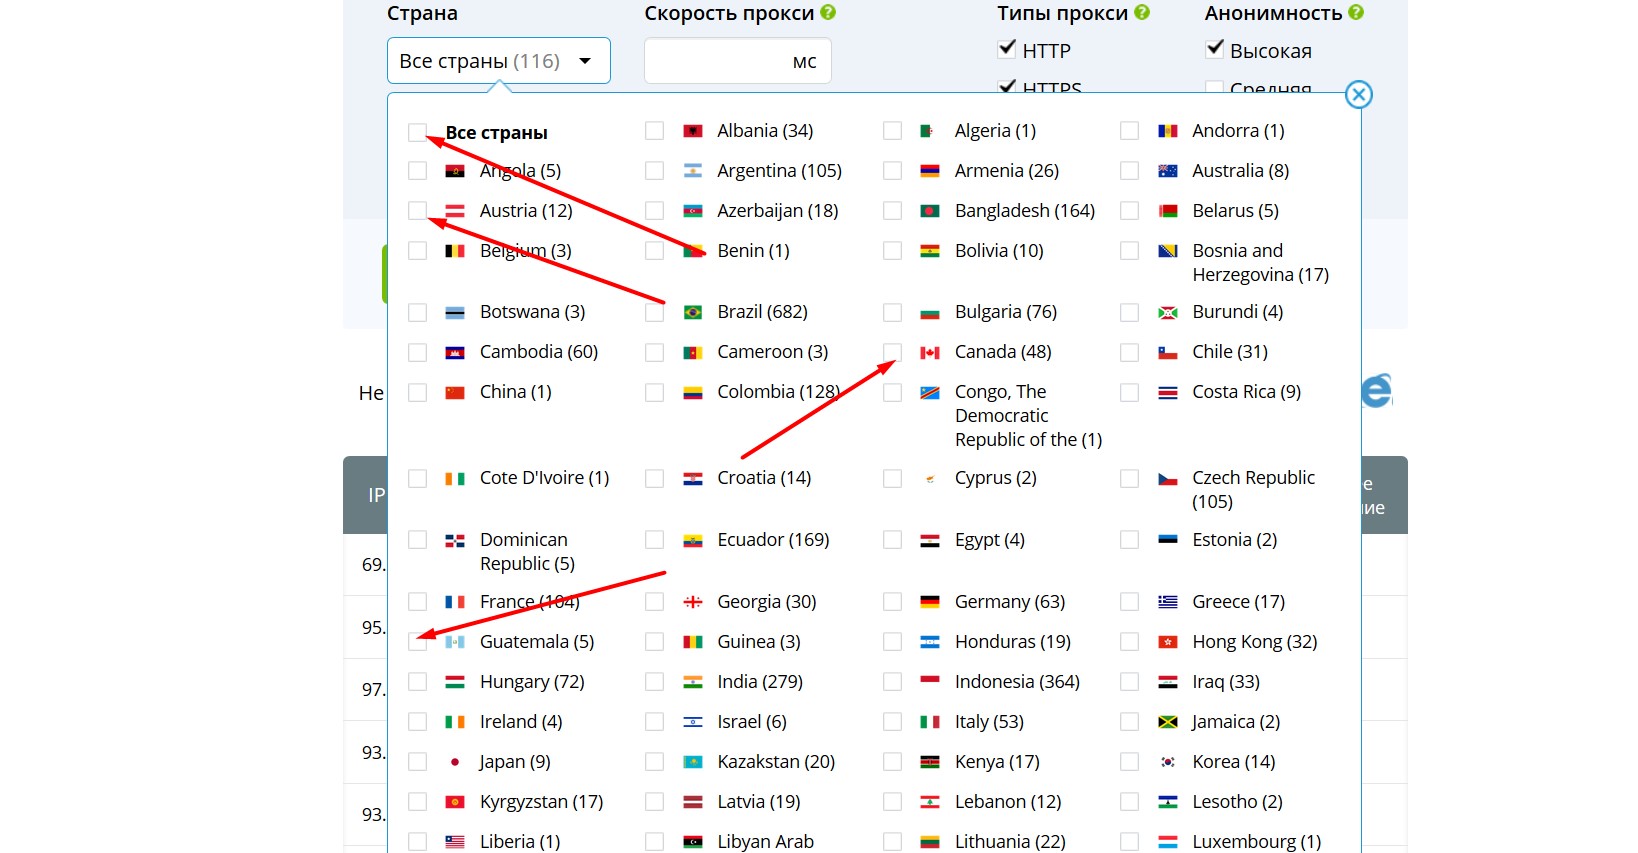Tick the Все страны checkbox
The height and width of the screenshot is (853, 1638).
(418, 131)
